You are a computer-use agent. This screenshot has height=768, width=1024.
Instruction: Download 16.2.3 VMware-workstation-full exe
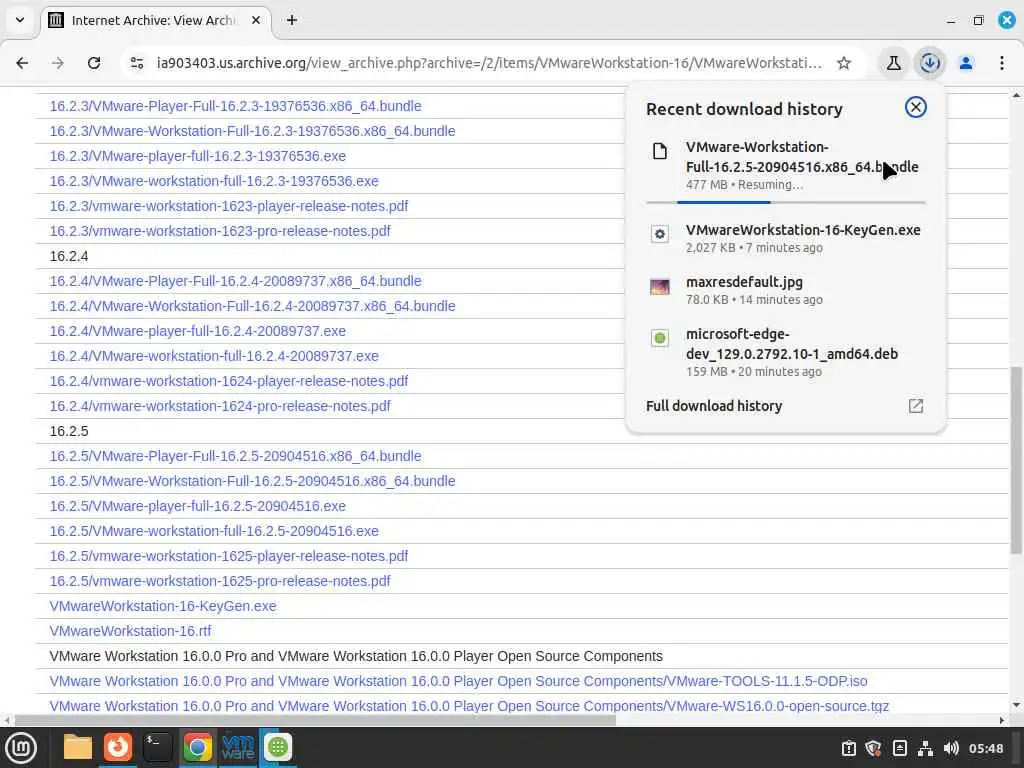tap(214, 181)
